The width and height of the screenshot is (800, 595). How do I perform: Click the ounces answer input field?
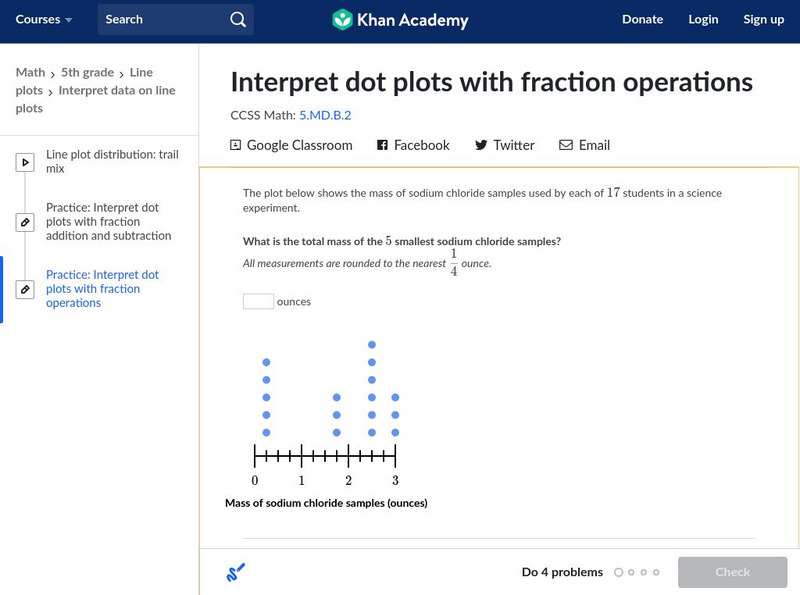tap(258, 301)
